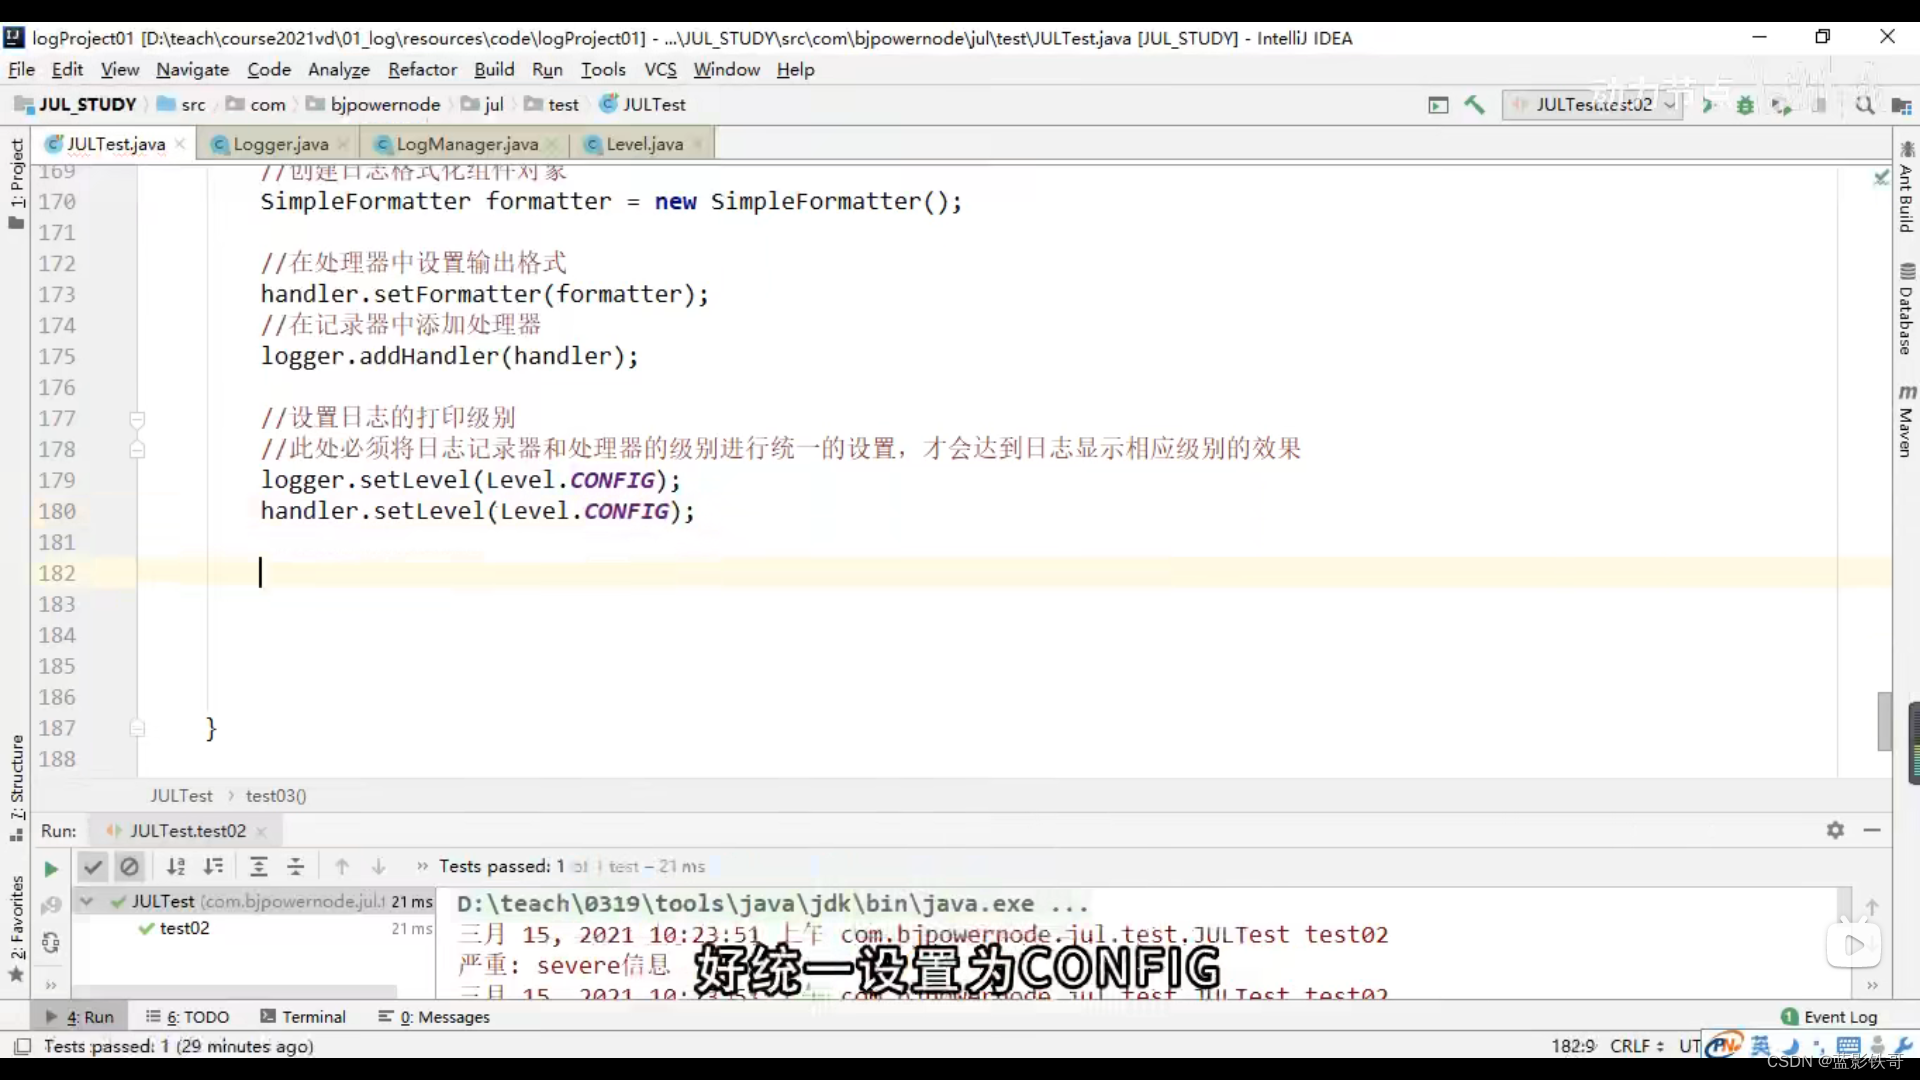Expand all test tree nodes
1920x1080 pixels.
[x=259, y=866]
